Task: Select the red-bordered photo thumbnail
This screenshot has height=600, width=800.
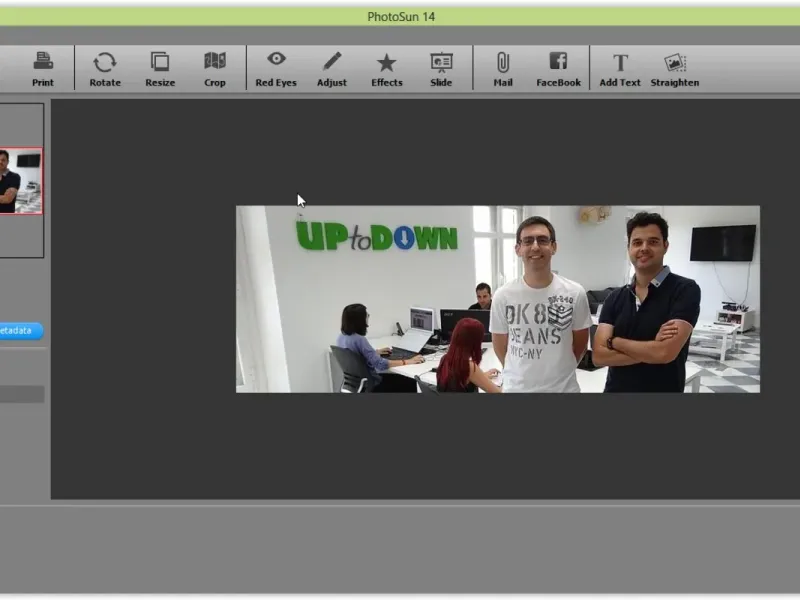Action: [x=20, y=181]
